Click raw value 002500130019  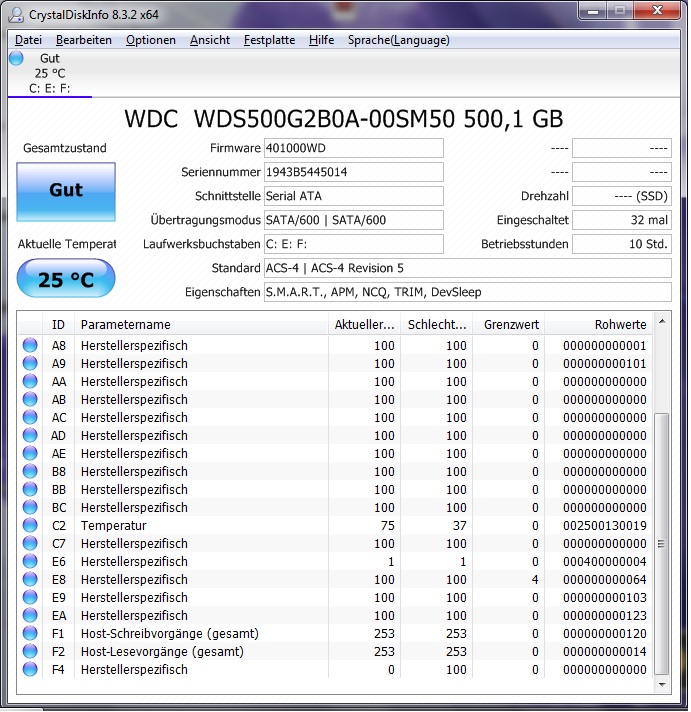(x=605, y=525)
